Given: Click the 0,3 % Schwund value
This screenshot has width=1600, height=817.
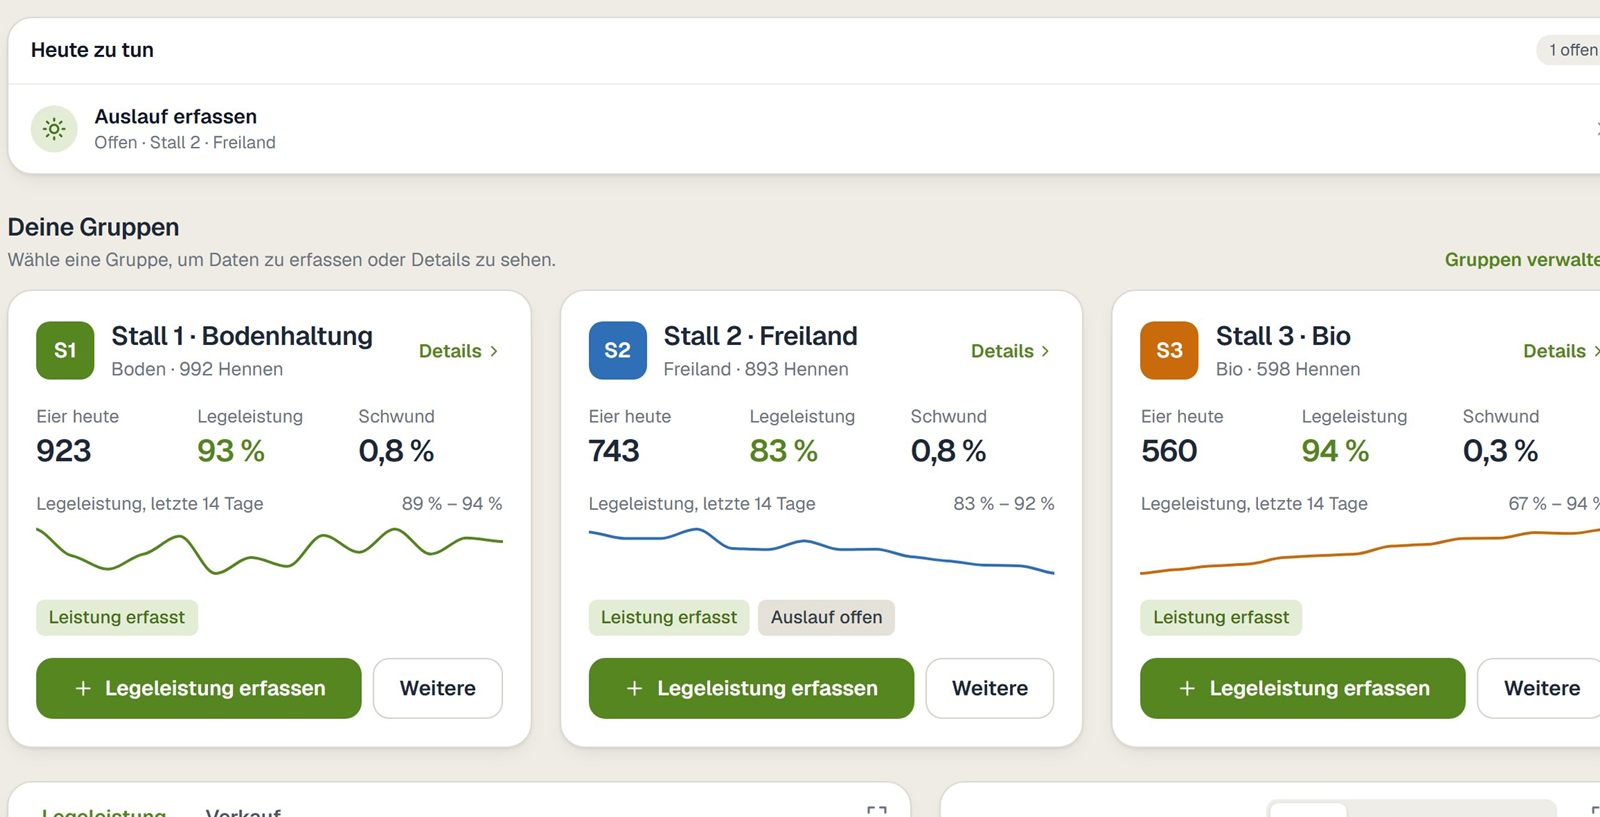Looking at the screenshot, I should tap(1500, 451).
